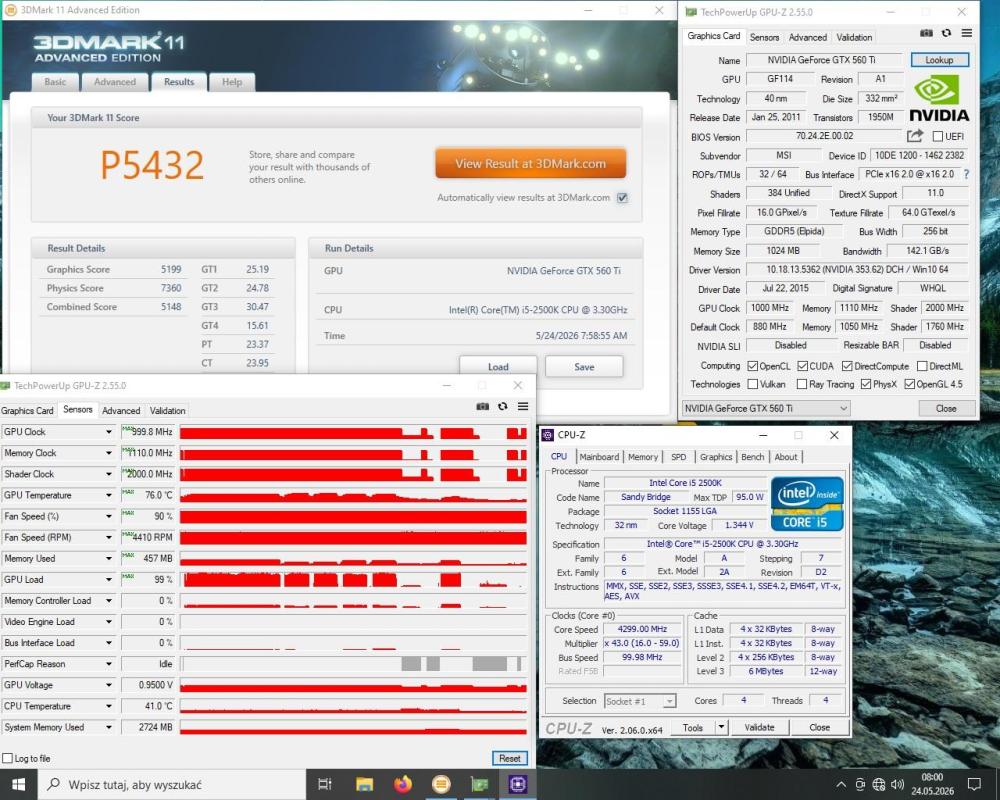Image resolution: width=1000 pixels, height=800 pixels.
Task: Click the Save button in 3DMark 11
Action: (584, 367)
